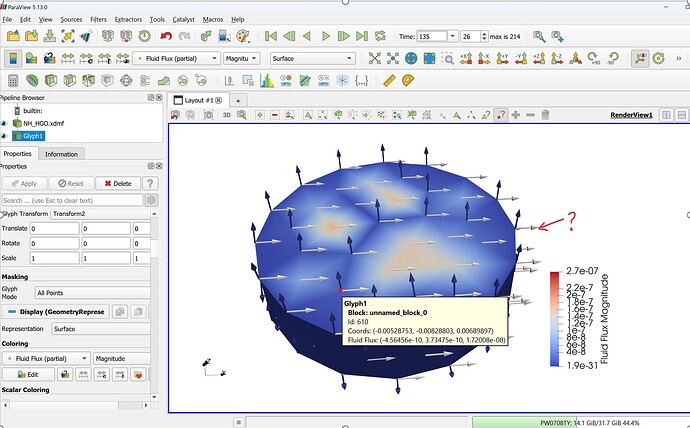The width and height of the screenshot is (690, 428).
Task: Click the Delete button
Action: (x=118, y=183)
